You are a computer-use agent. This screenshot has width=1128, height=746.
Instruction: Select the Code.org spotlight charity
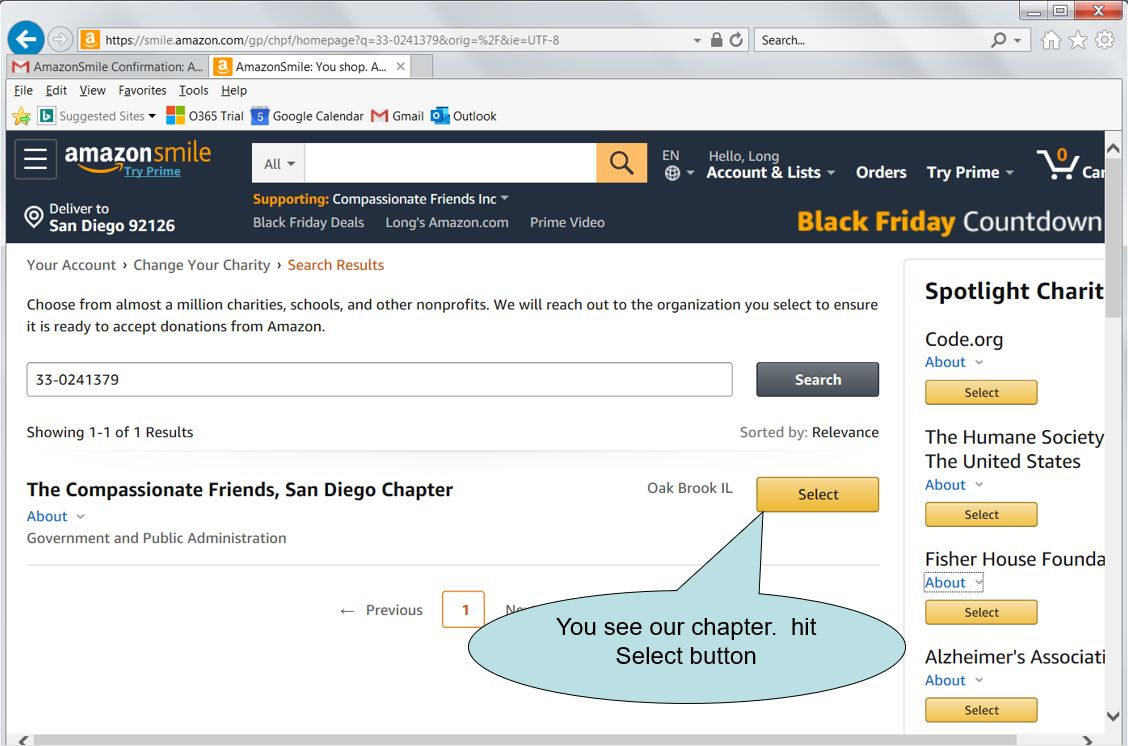click(x=981, y=393)
